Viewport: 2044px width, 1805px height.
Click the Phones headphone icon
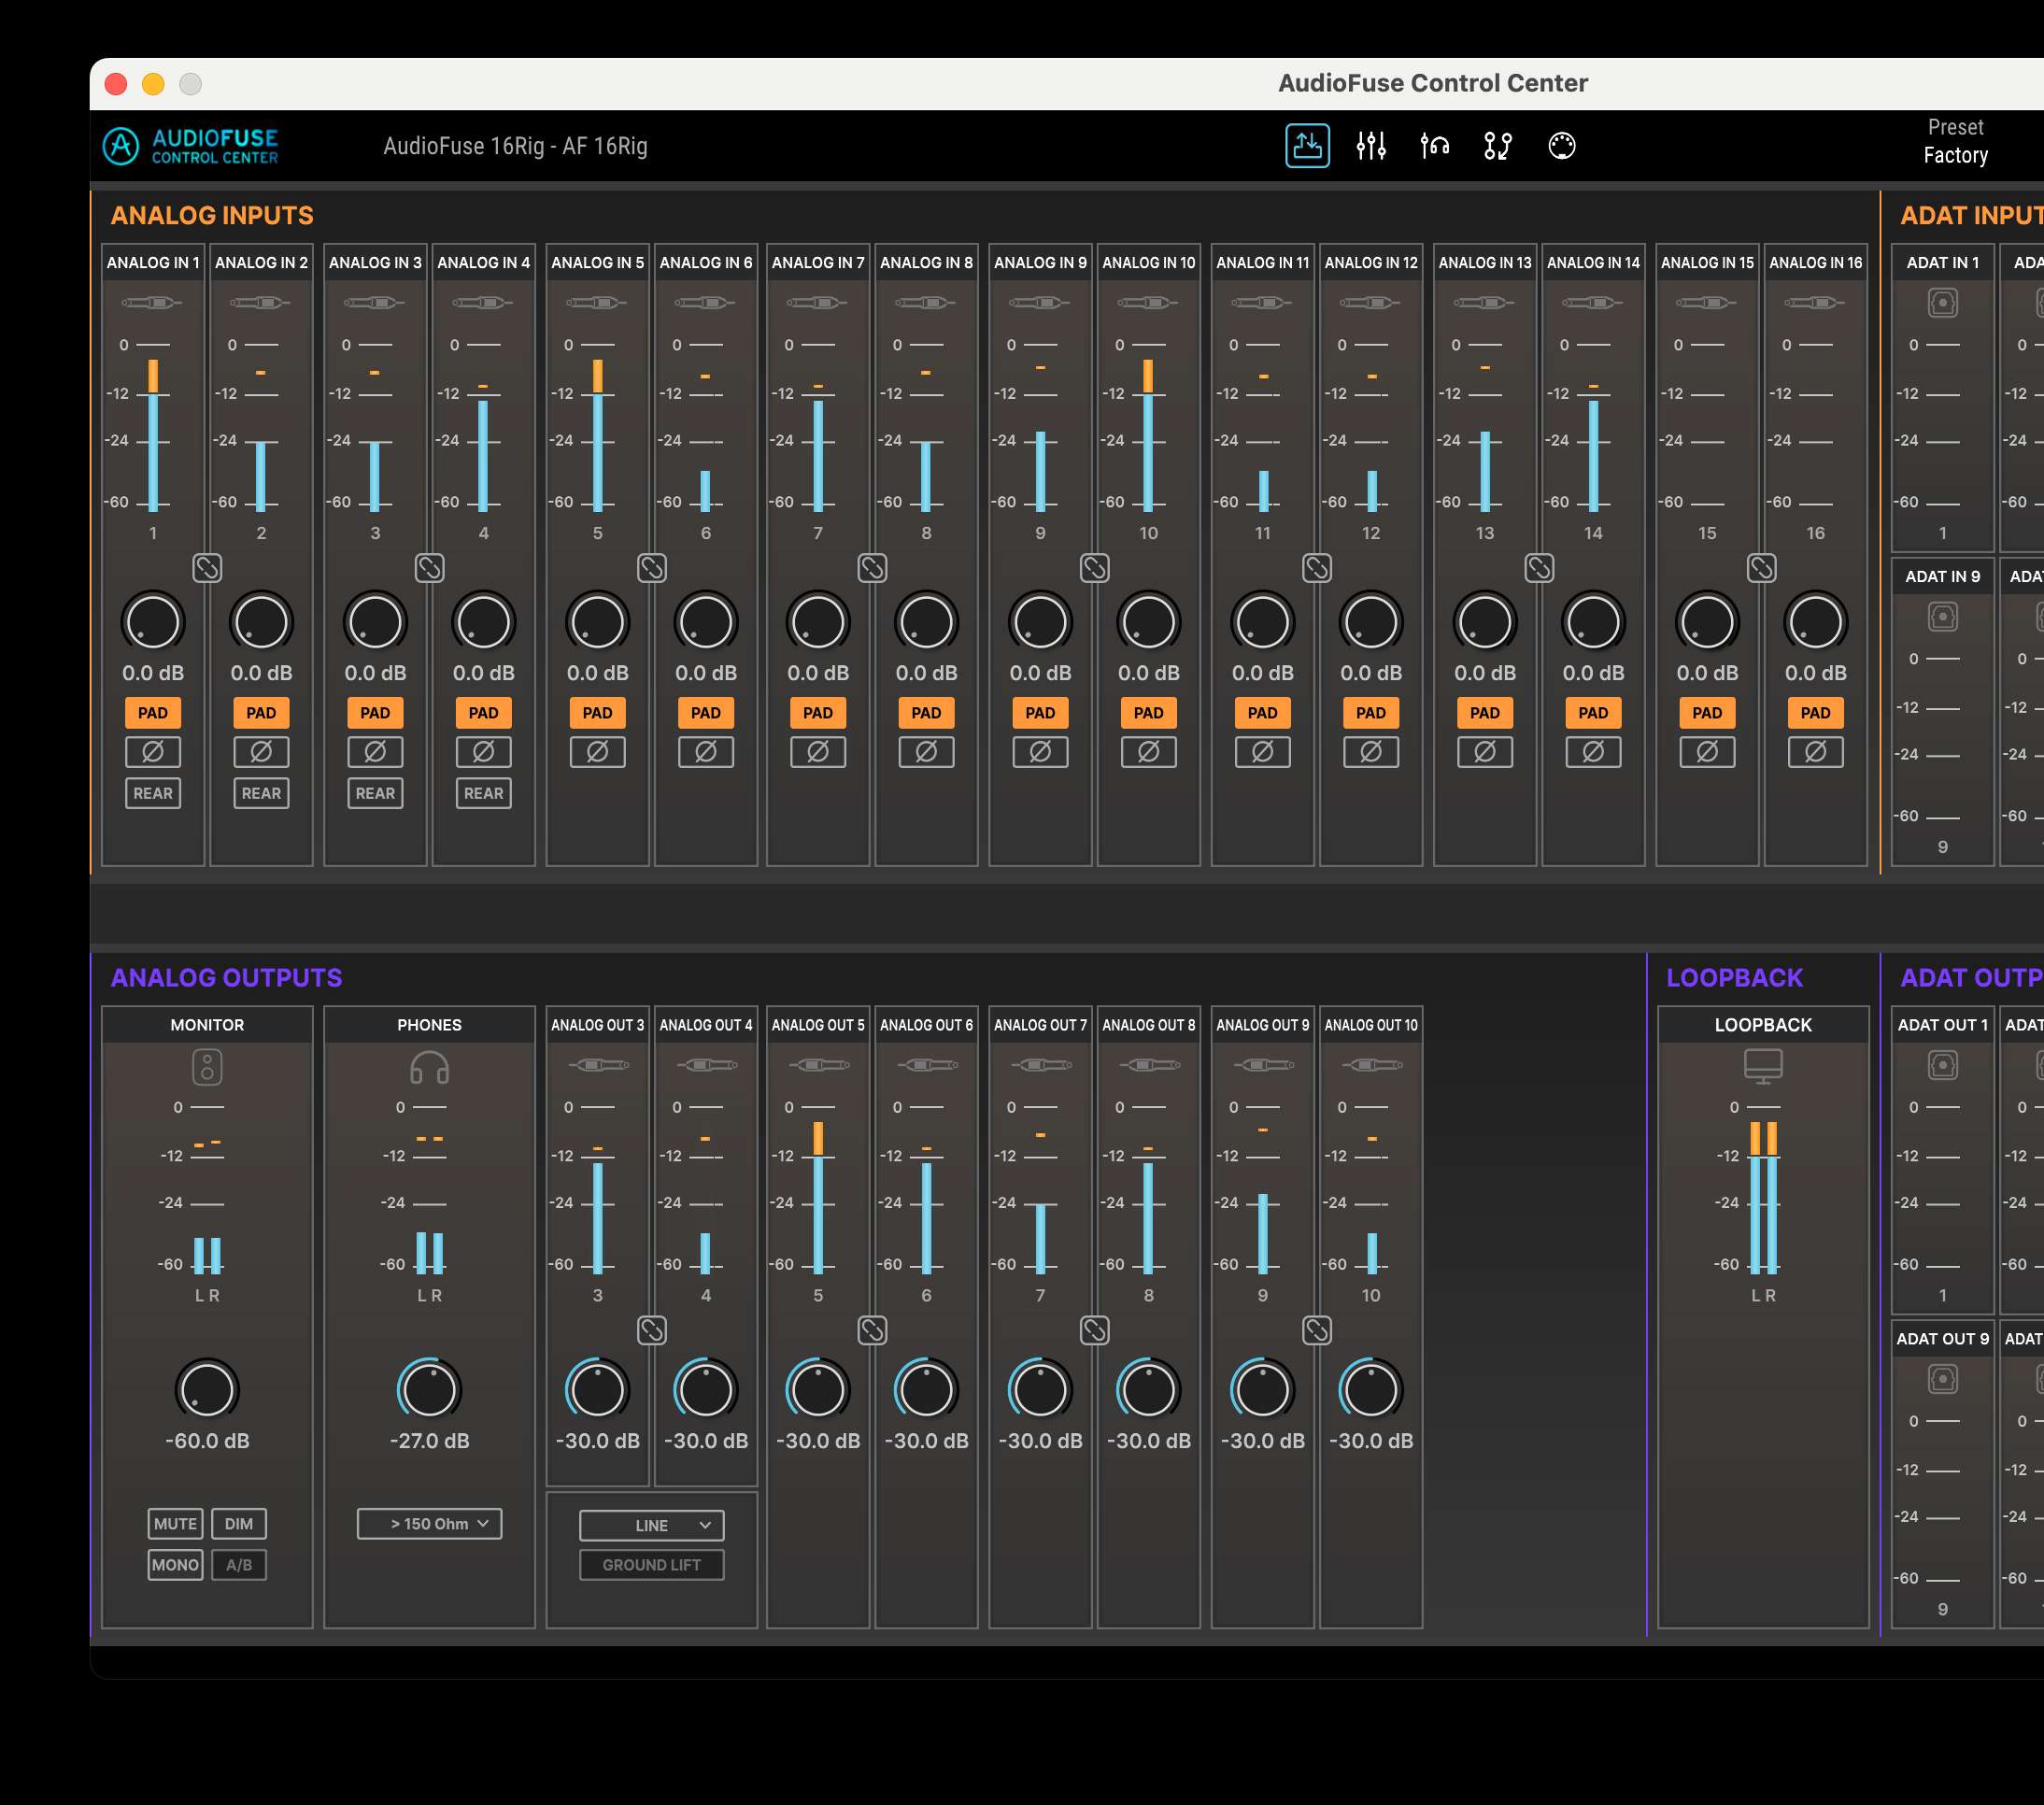[x=429, y=1067]
